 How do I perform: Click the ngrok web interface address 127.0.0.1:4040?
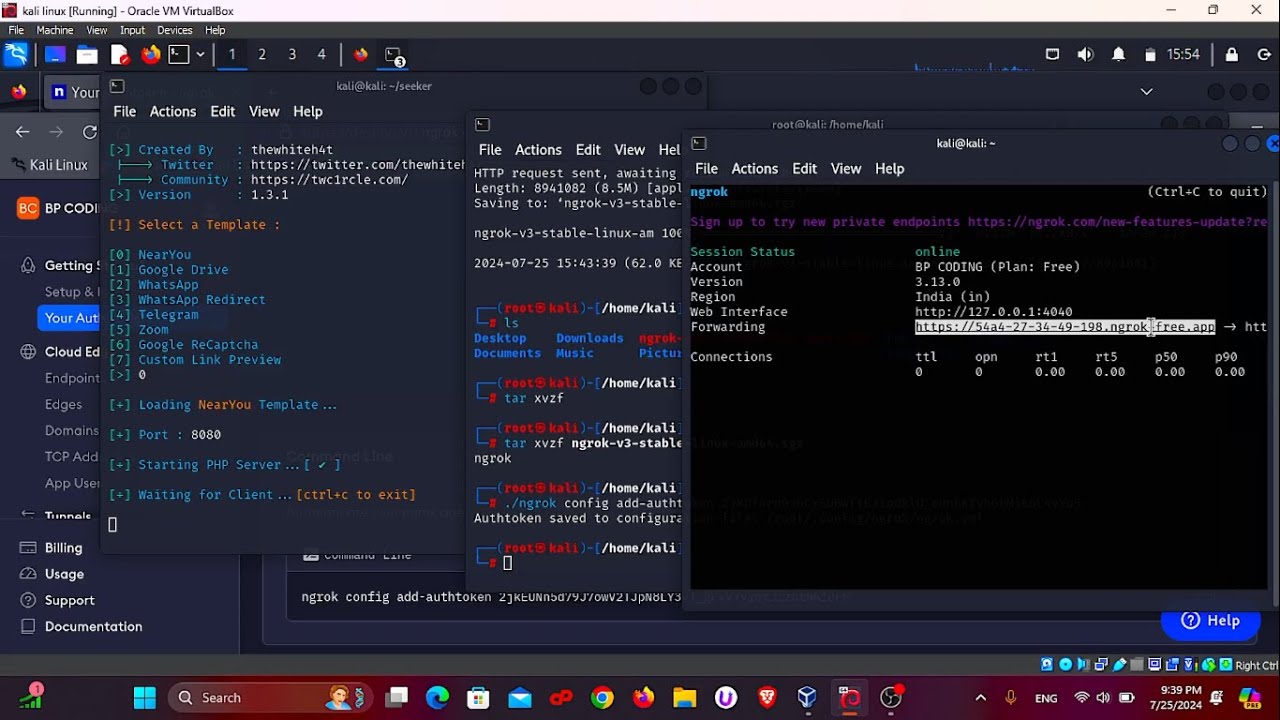click(993, 312)
